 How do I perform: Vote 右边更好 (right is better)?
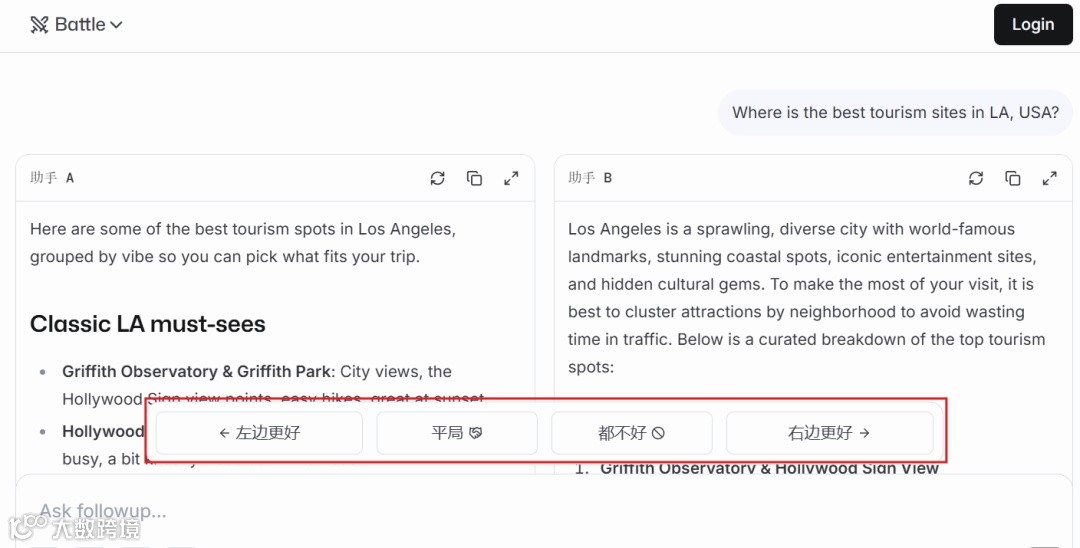(x=829, y=433)
